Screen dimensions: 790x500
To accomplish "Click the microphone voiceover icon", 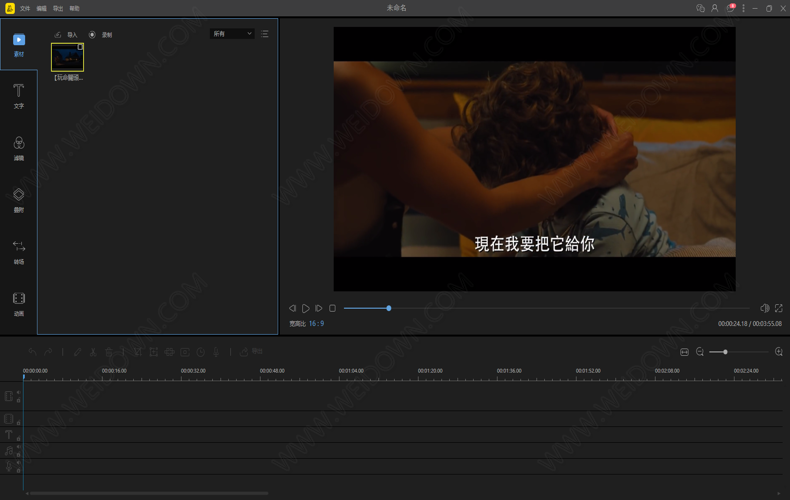I will 216,352.
